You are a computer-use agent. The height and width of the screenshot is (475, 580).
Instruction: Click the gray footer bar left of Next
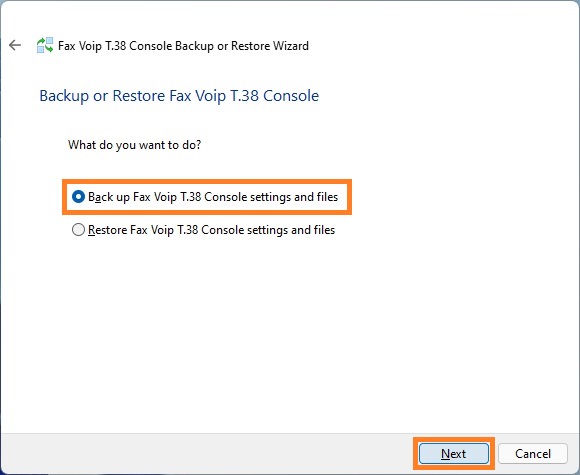click(x=207, y=454)
